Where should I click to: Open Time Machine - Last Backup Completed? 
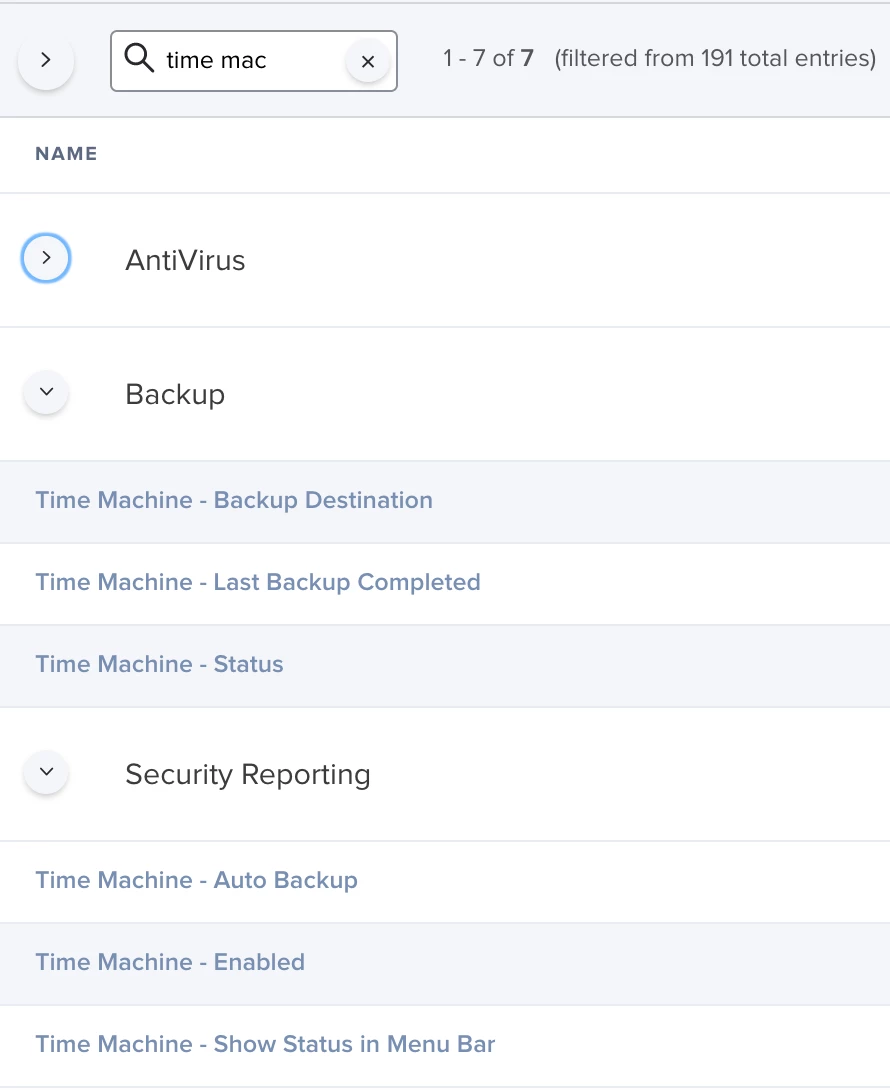[258, 583]
